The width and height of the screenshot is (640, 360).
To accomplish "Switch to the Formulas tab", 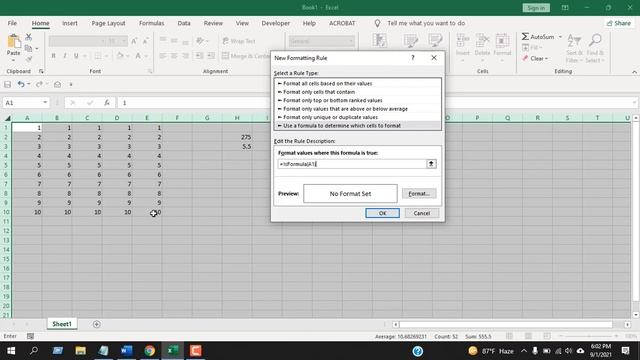I will pyautogui.click(x=151, y=23).
